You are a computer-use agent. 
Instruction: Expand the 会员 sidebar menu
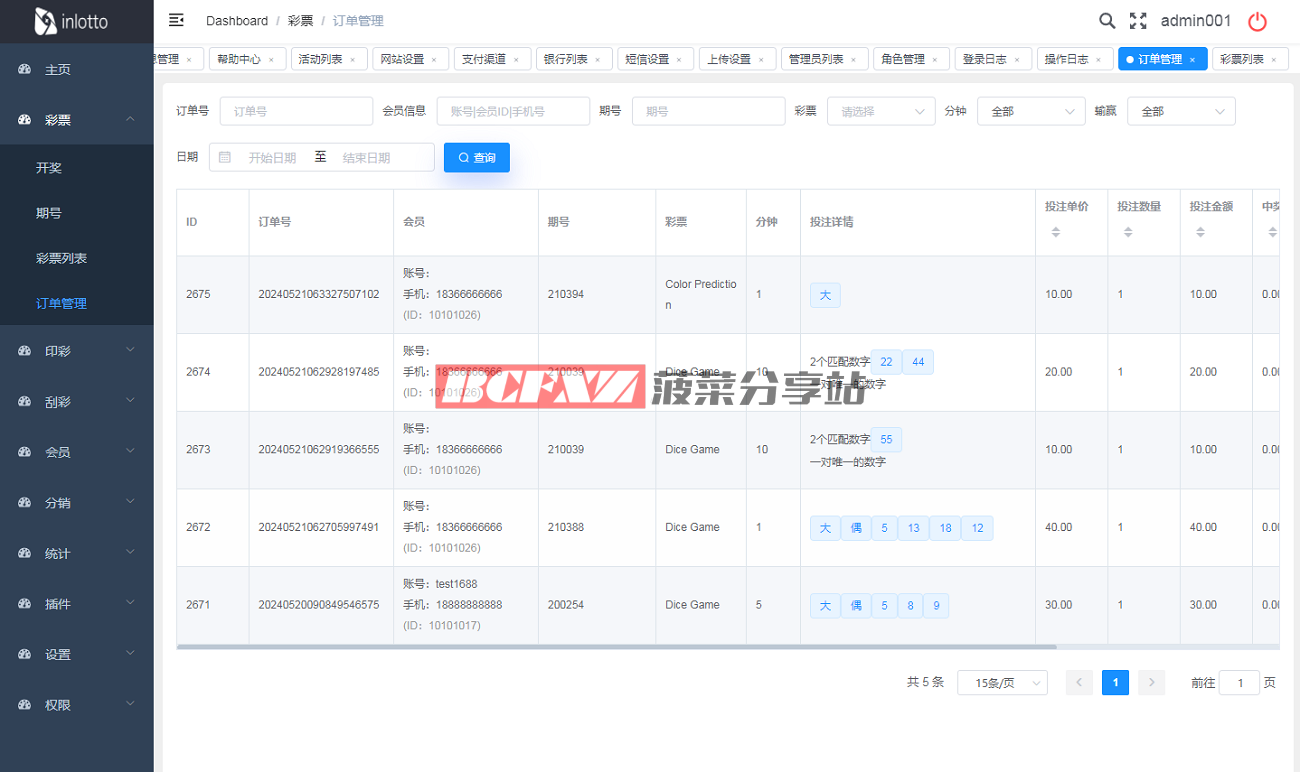click(77, 452)
